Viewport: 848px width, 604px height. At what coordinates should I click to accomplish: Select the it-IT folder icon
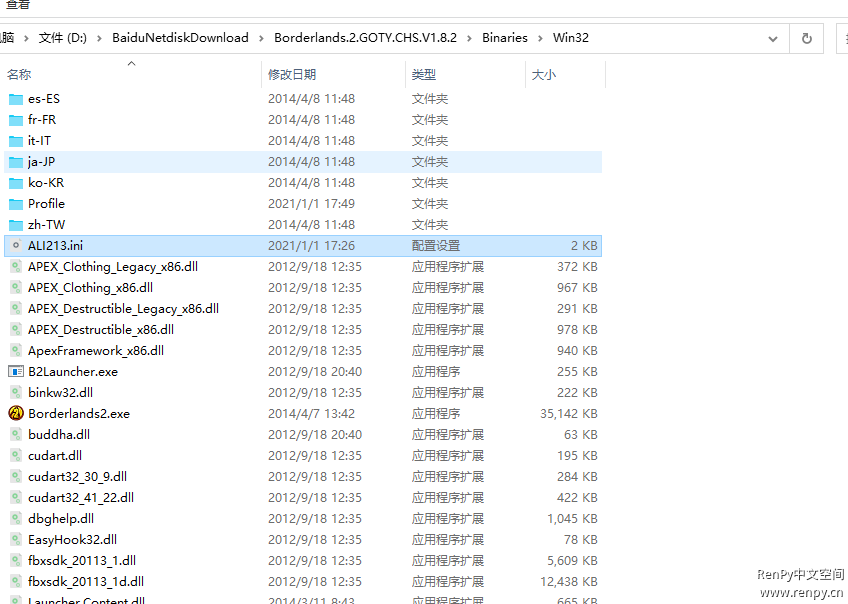16,141
